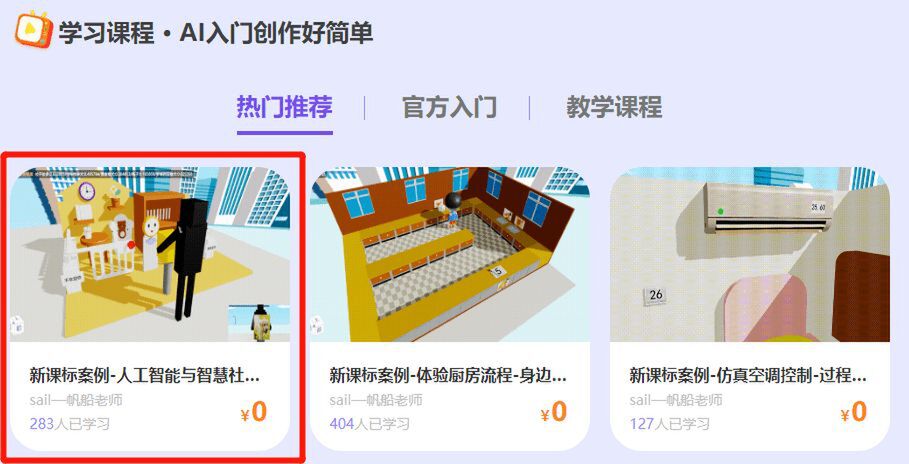
Task: Click the title 新课标案例-人工智能与智慧社...
Action: click(144, 375)
